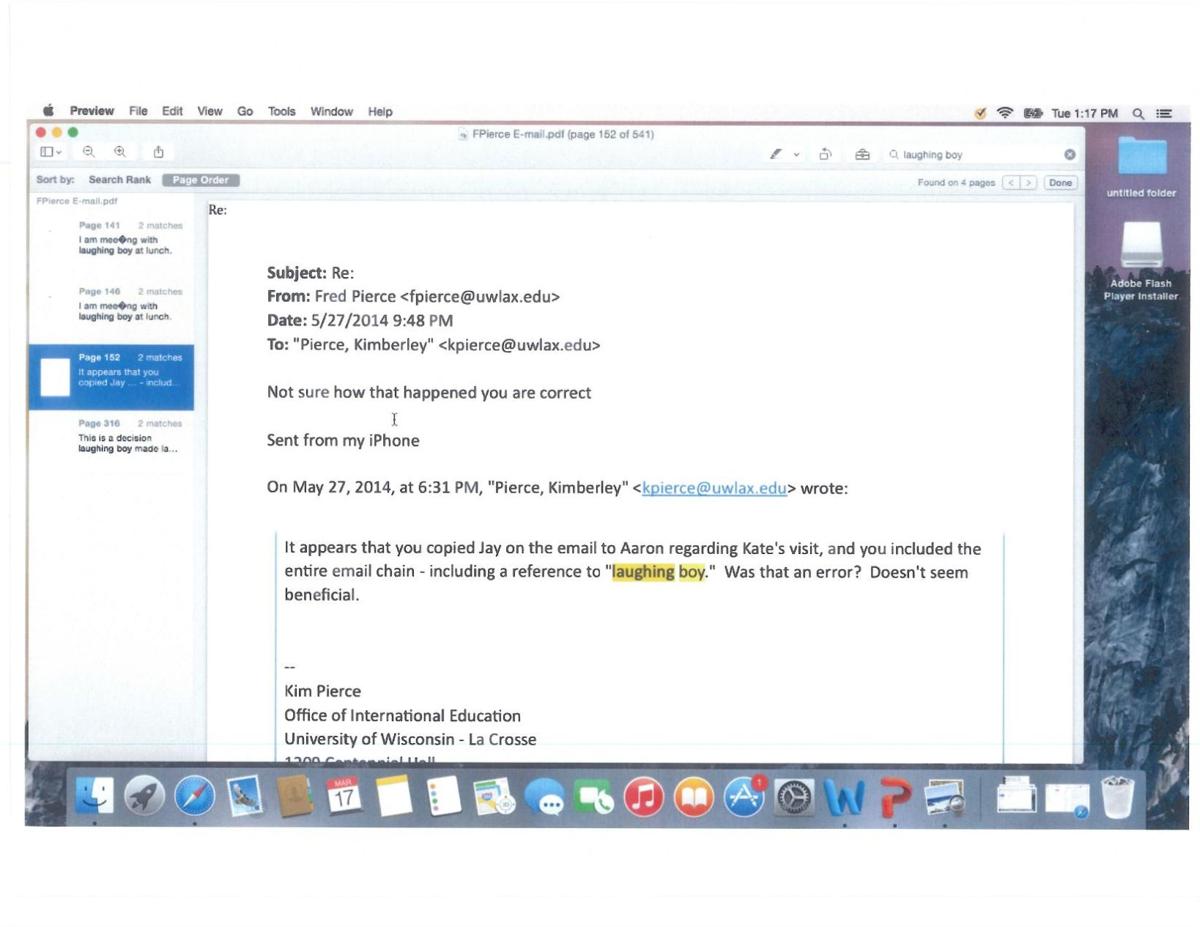Show the Markup Toolbar toolbox icon
The image size is (1200, 927).
tap(862, 155)
